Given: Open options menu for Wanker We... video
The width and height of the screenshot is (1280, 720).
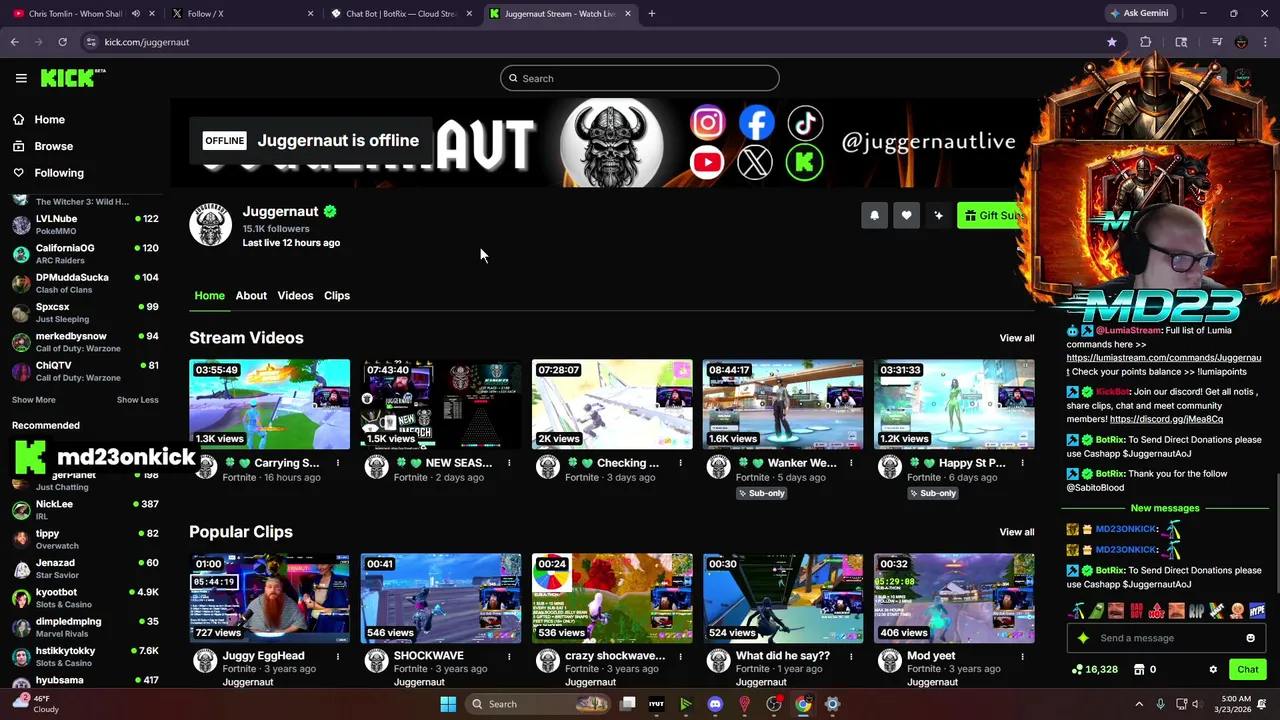Looking at the screenshot, I should pos(851,463).
